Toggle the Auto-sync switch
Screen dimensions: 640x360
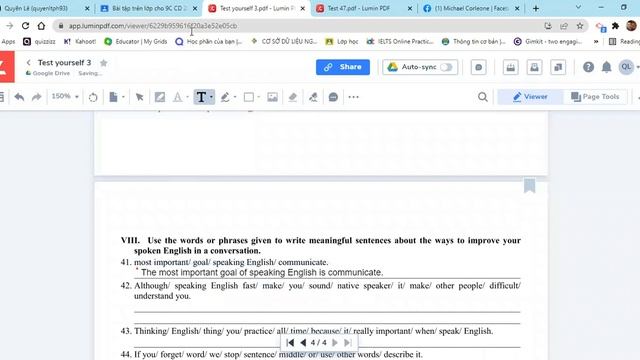[x=446, y=67]
